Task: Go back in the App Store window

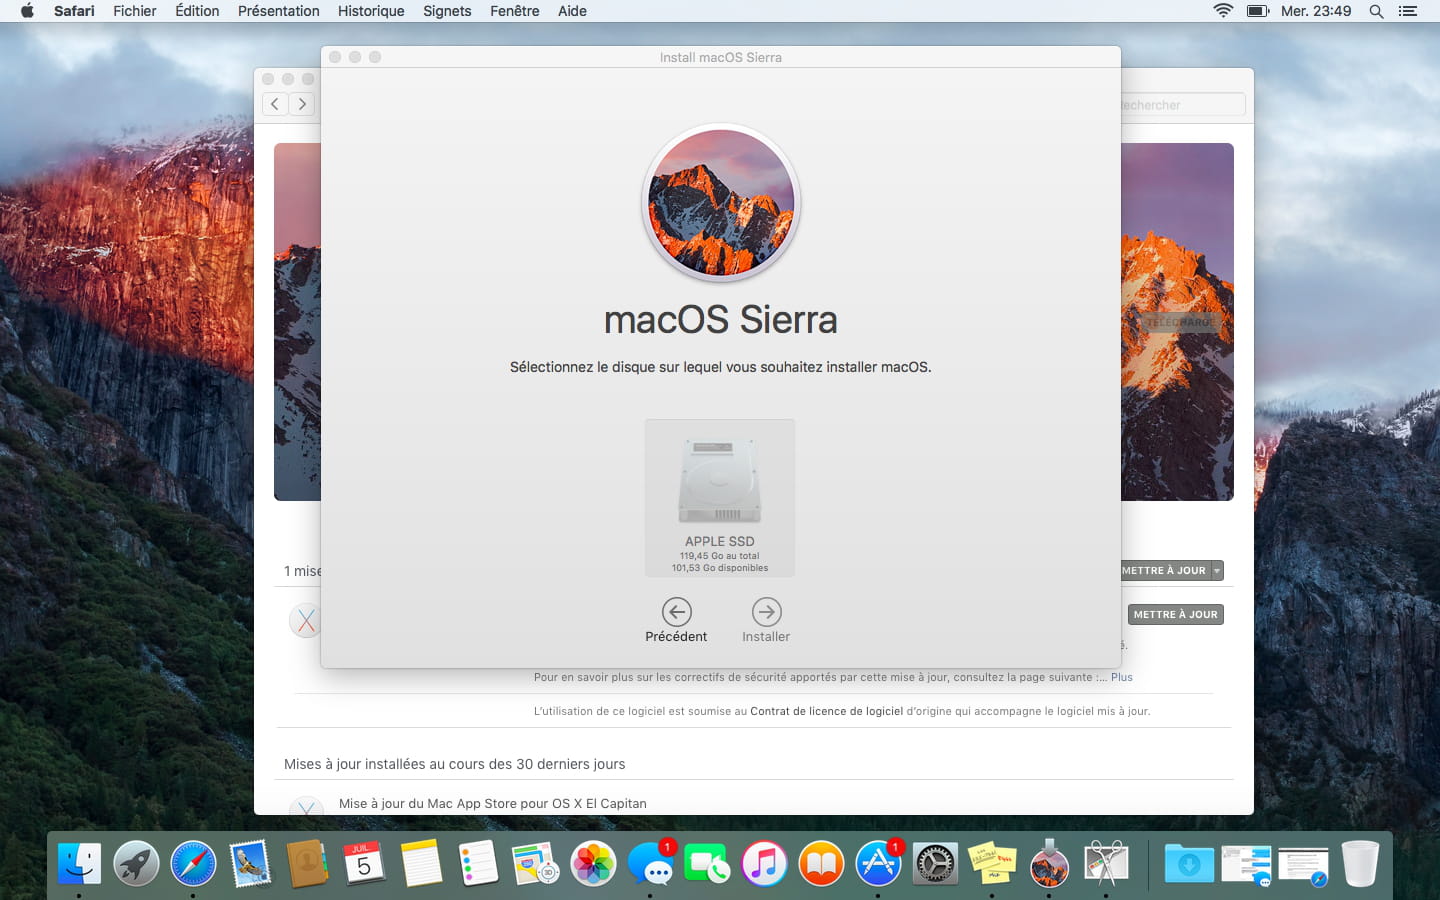Action: 275,104
